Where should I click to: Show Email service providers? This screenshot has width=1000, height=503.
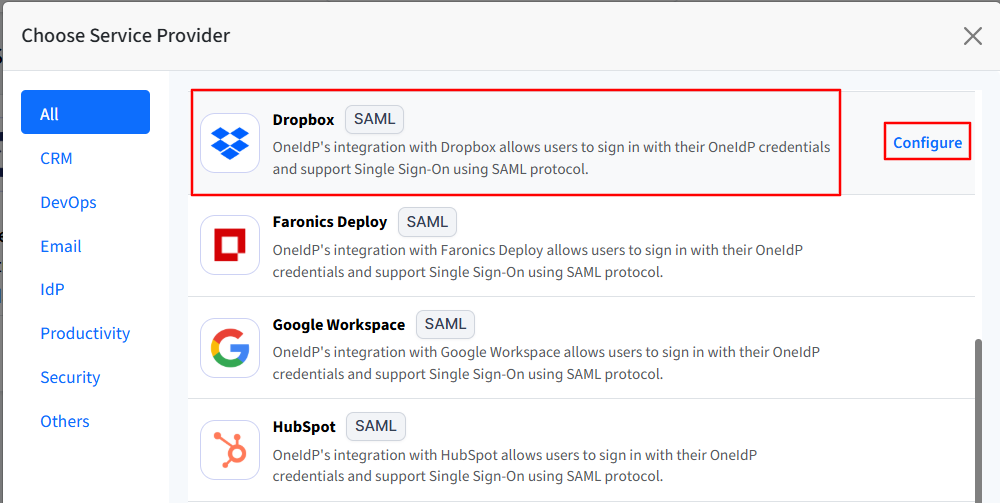tap(61, 246)
